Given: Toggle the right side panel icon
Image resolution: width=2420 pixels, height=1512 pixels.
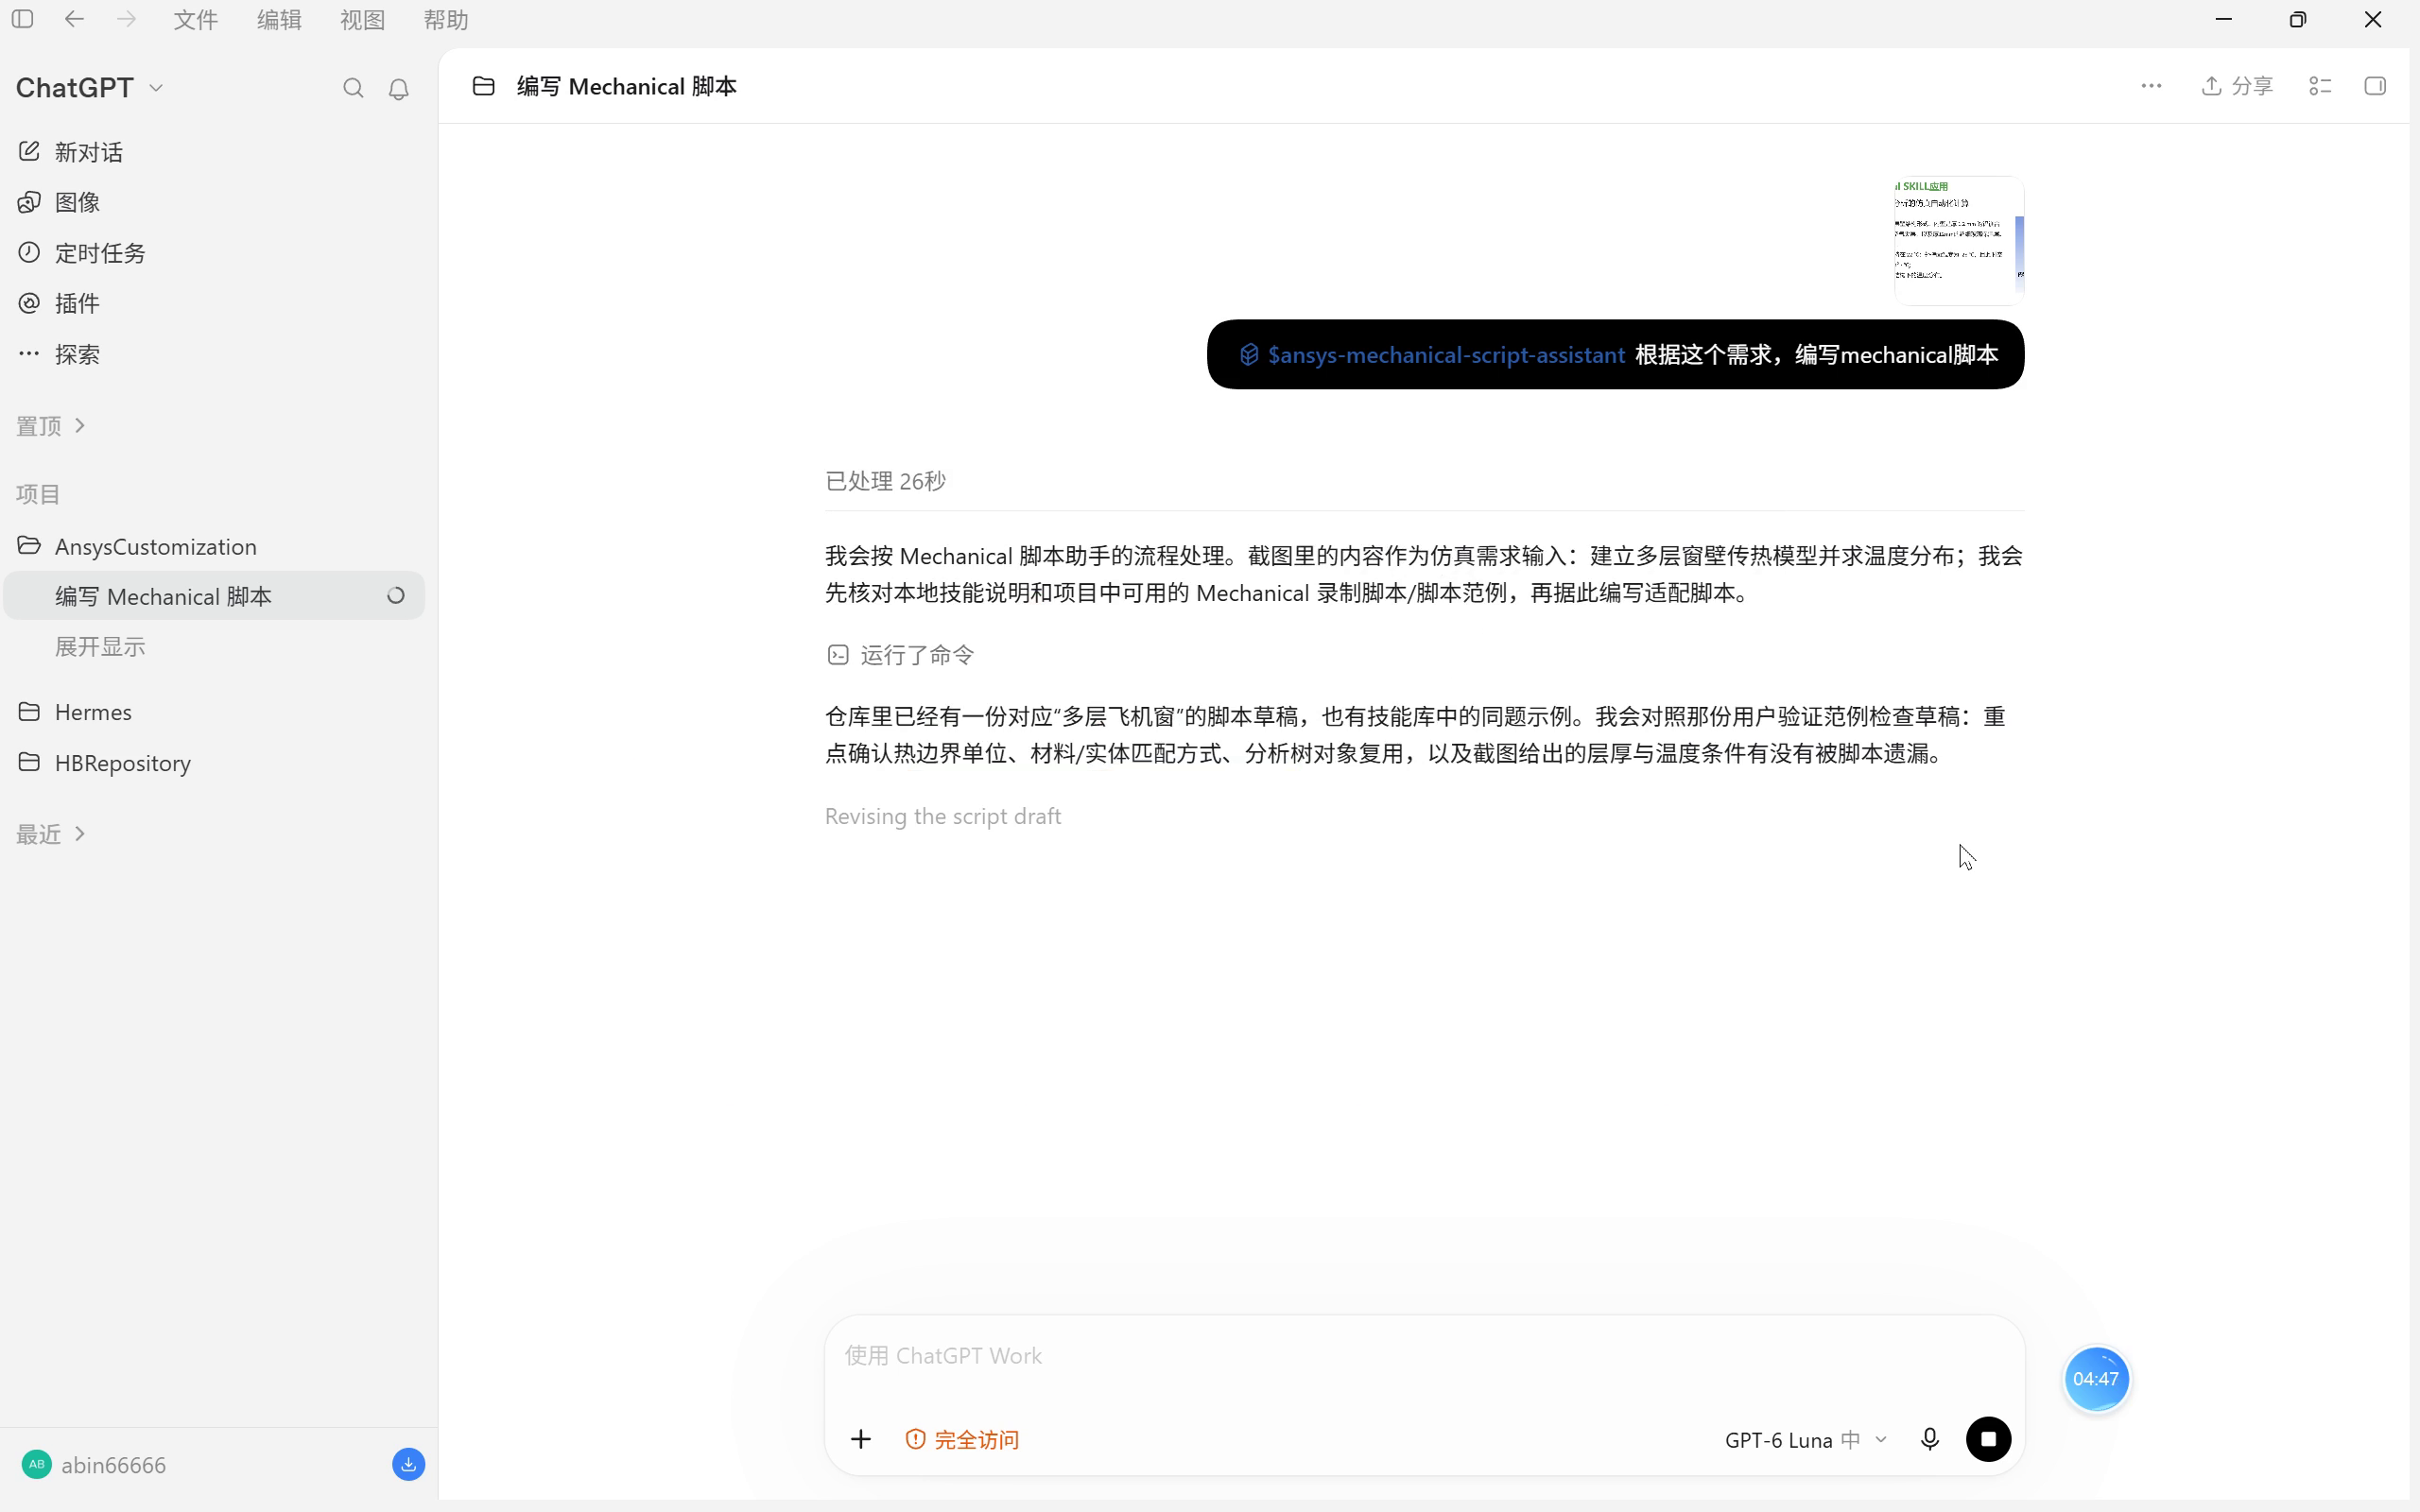Looking at the screenshot, I should click(x=2375, y=86).
